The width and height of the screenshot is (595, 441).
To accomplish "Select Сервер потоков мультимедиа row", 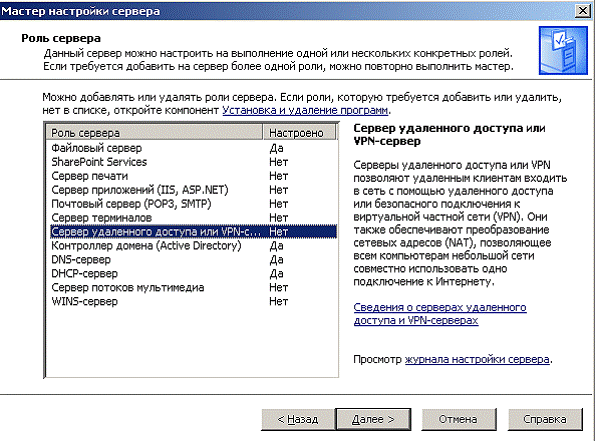I will point(193,287).
